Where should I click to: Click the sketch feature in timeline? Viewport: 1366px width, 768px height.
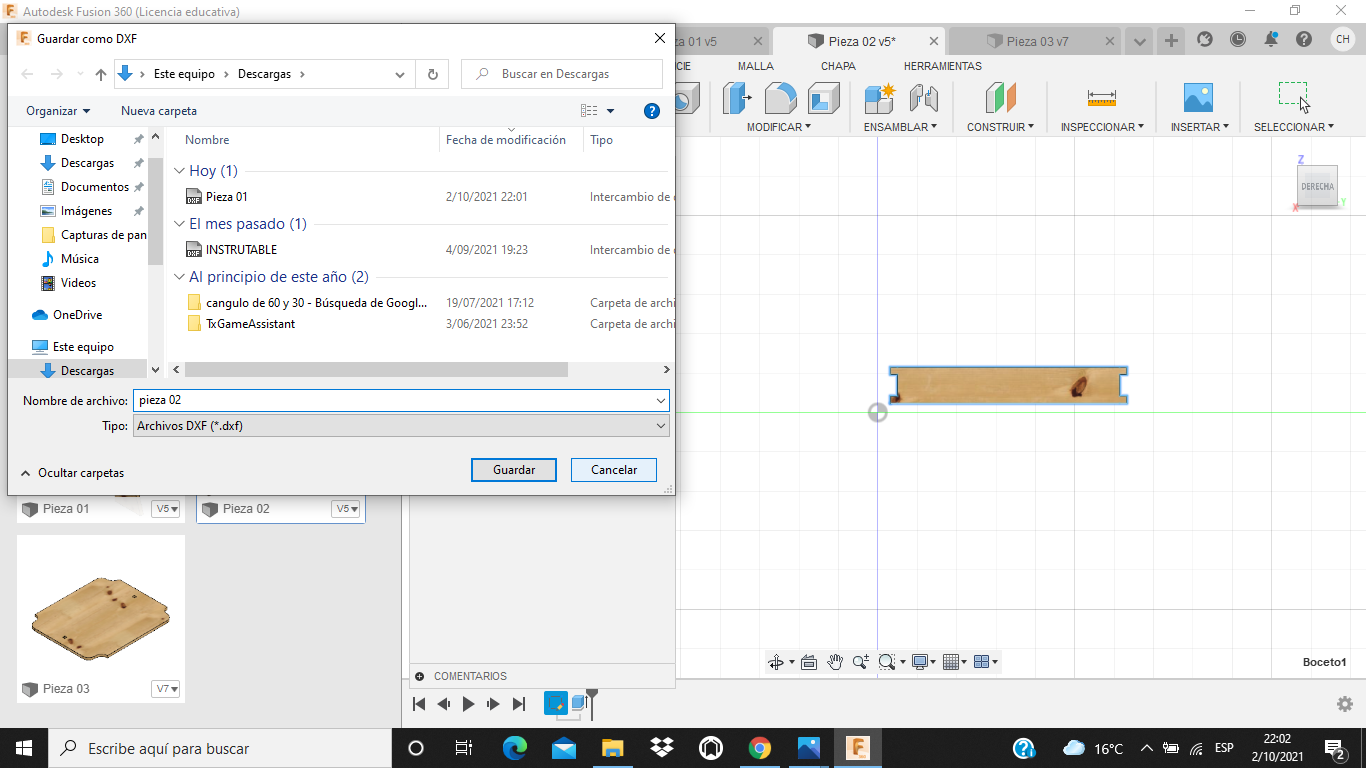(555, 703)
